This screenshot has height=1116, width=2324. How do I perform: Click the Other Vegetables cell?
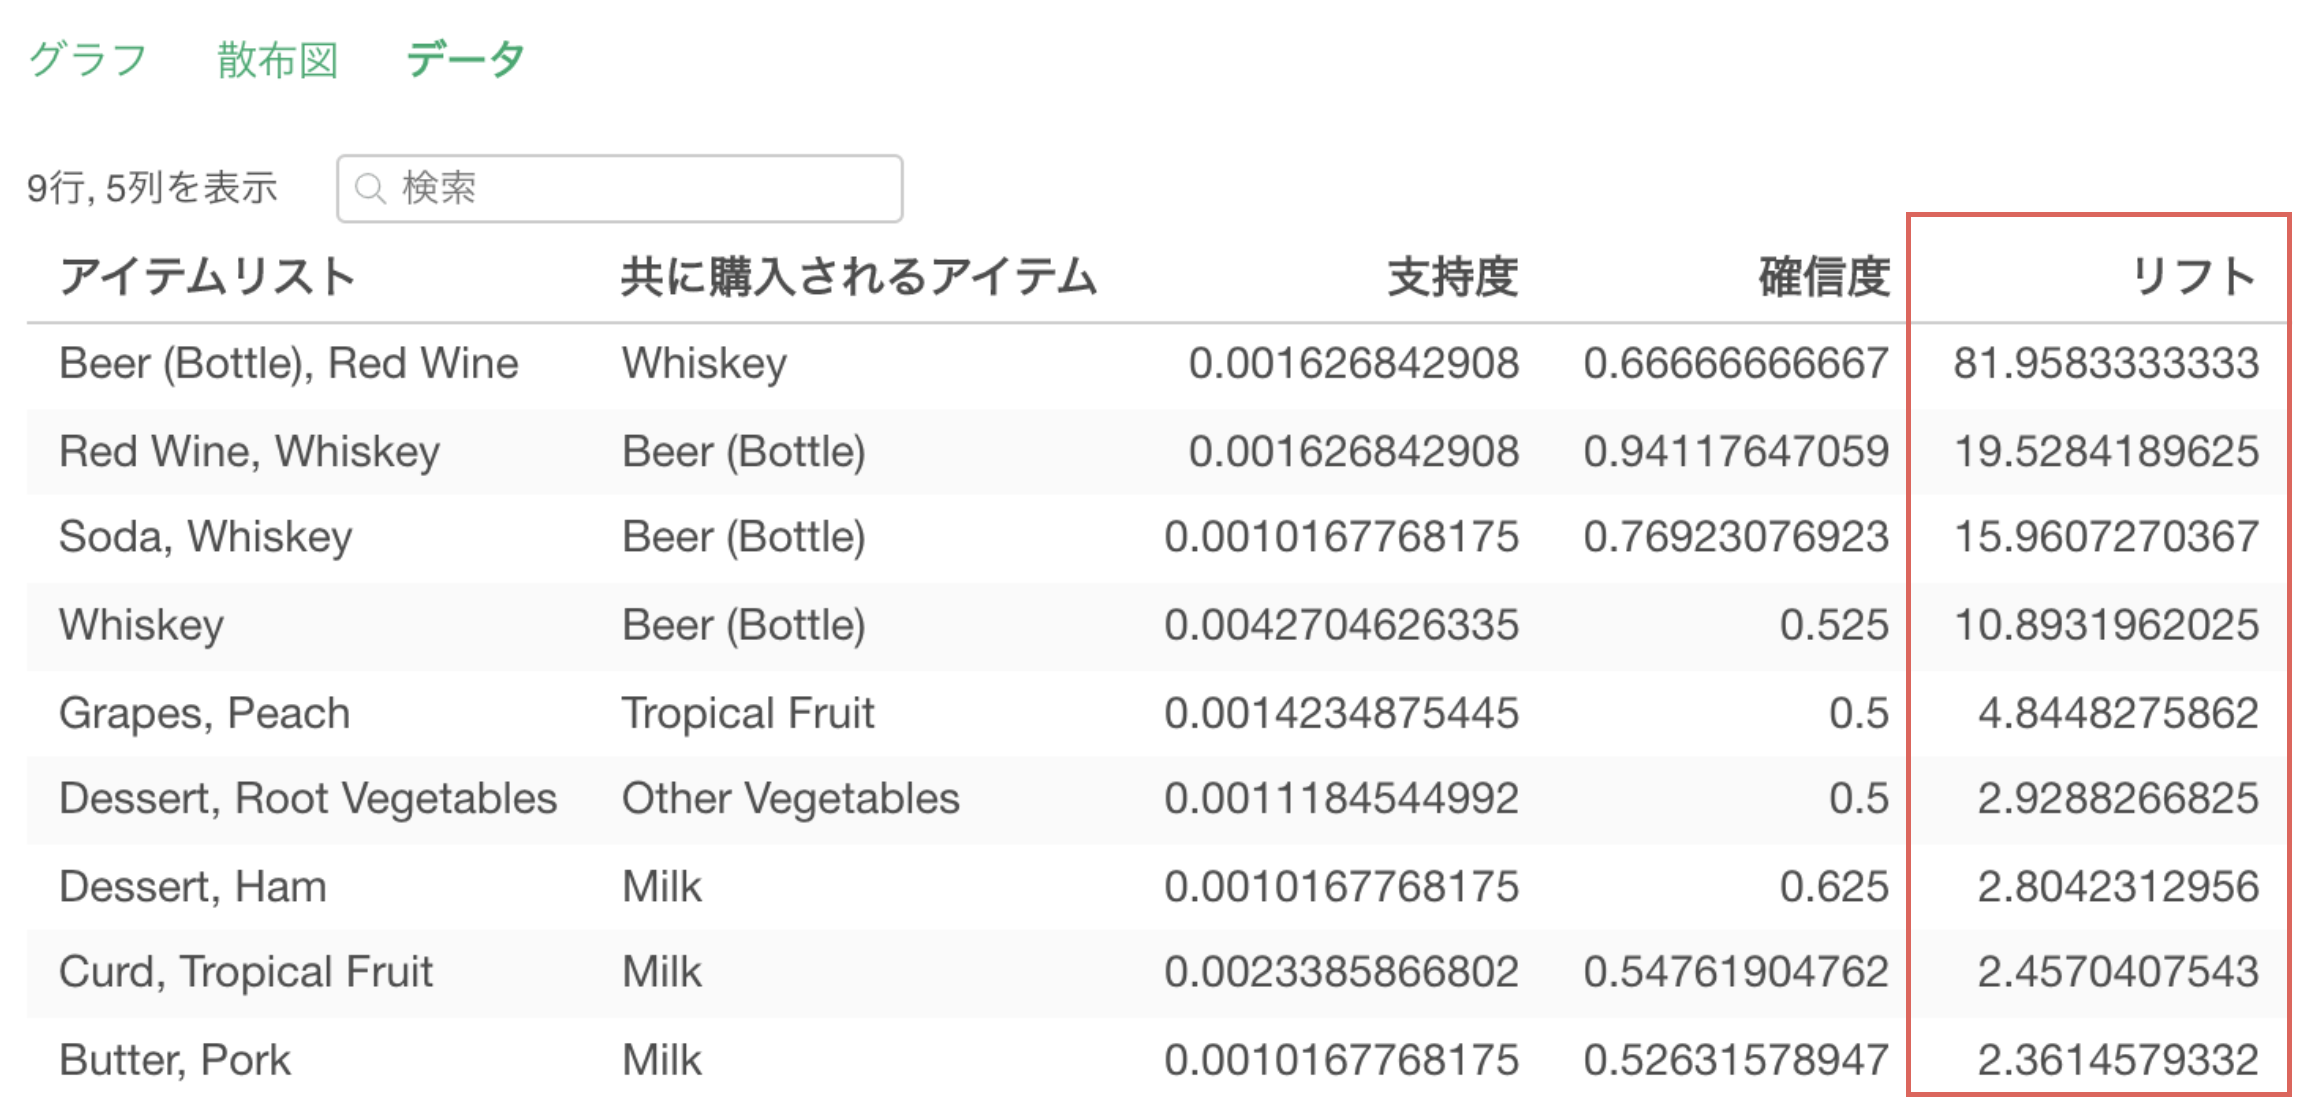click(790, 799)
